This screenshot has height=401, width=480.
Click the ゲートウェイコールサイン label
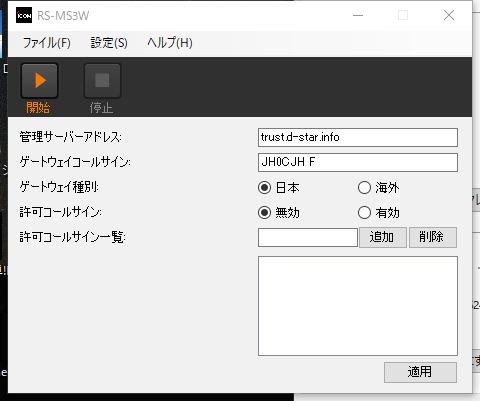click(75, 162)
